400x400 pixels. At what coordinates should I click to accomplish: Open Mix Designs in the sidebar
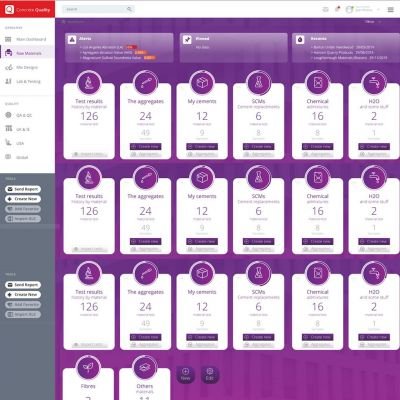27,67
